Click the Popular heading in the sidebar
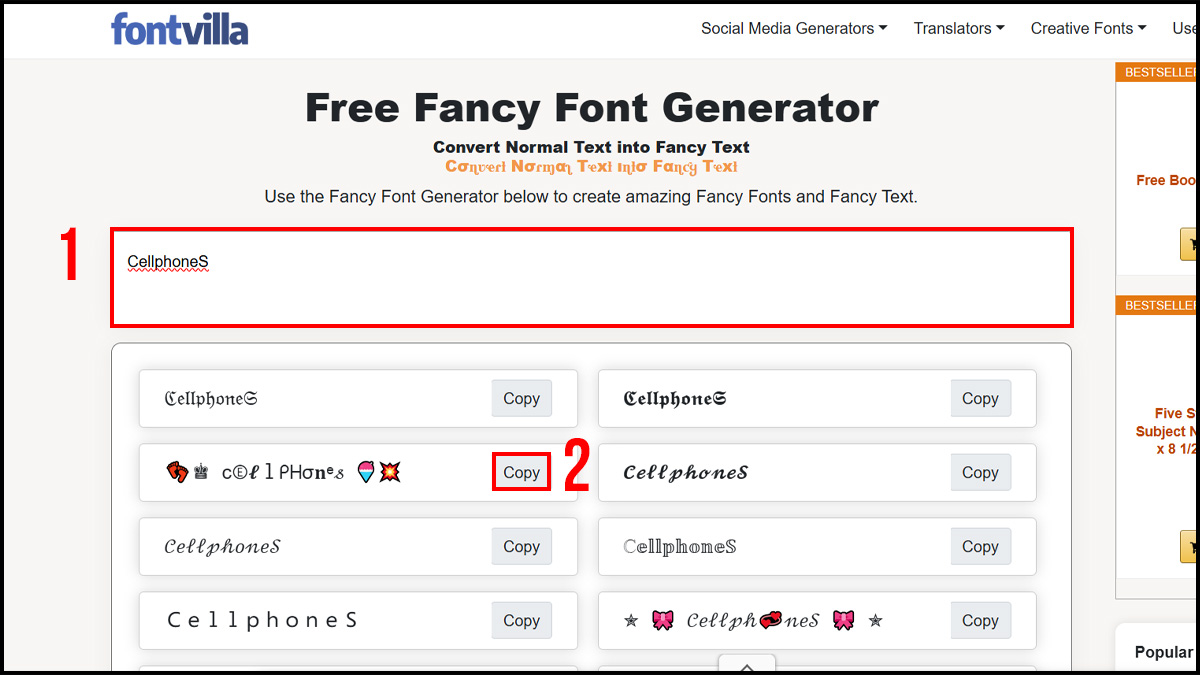 click(1164, 652)
